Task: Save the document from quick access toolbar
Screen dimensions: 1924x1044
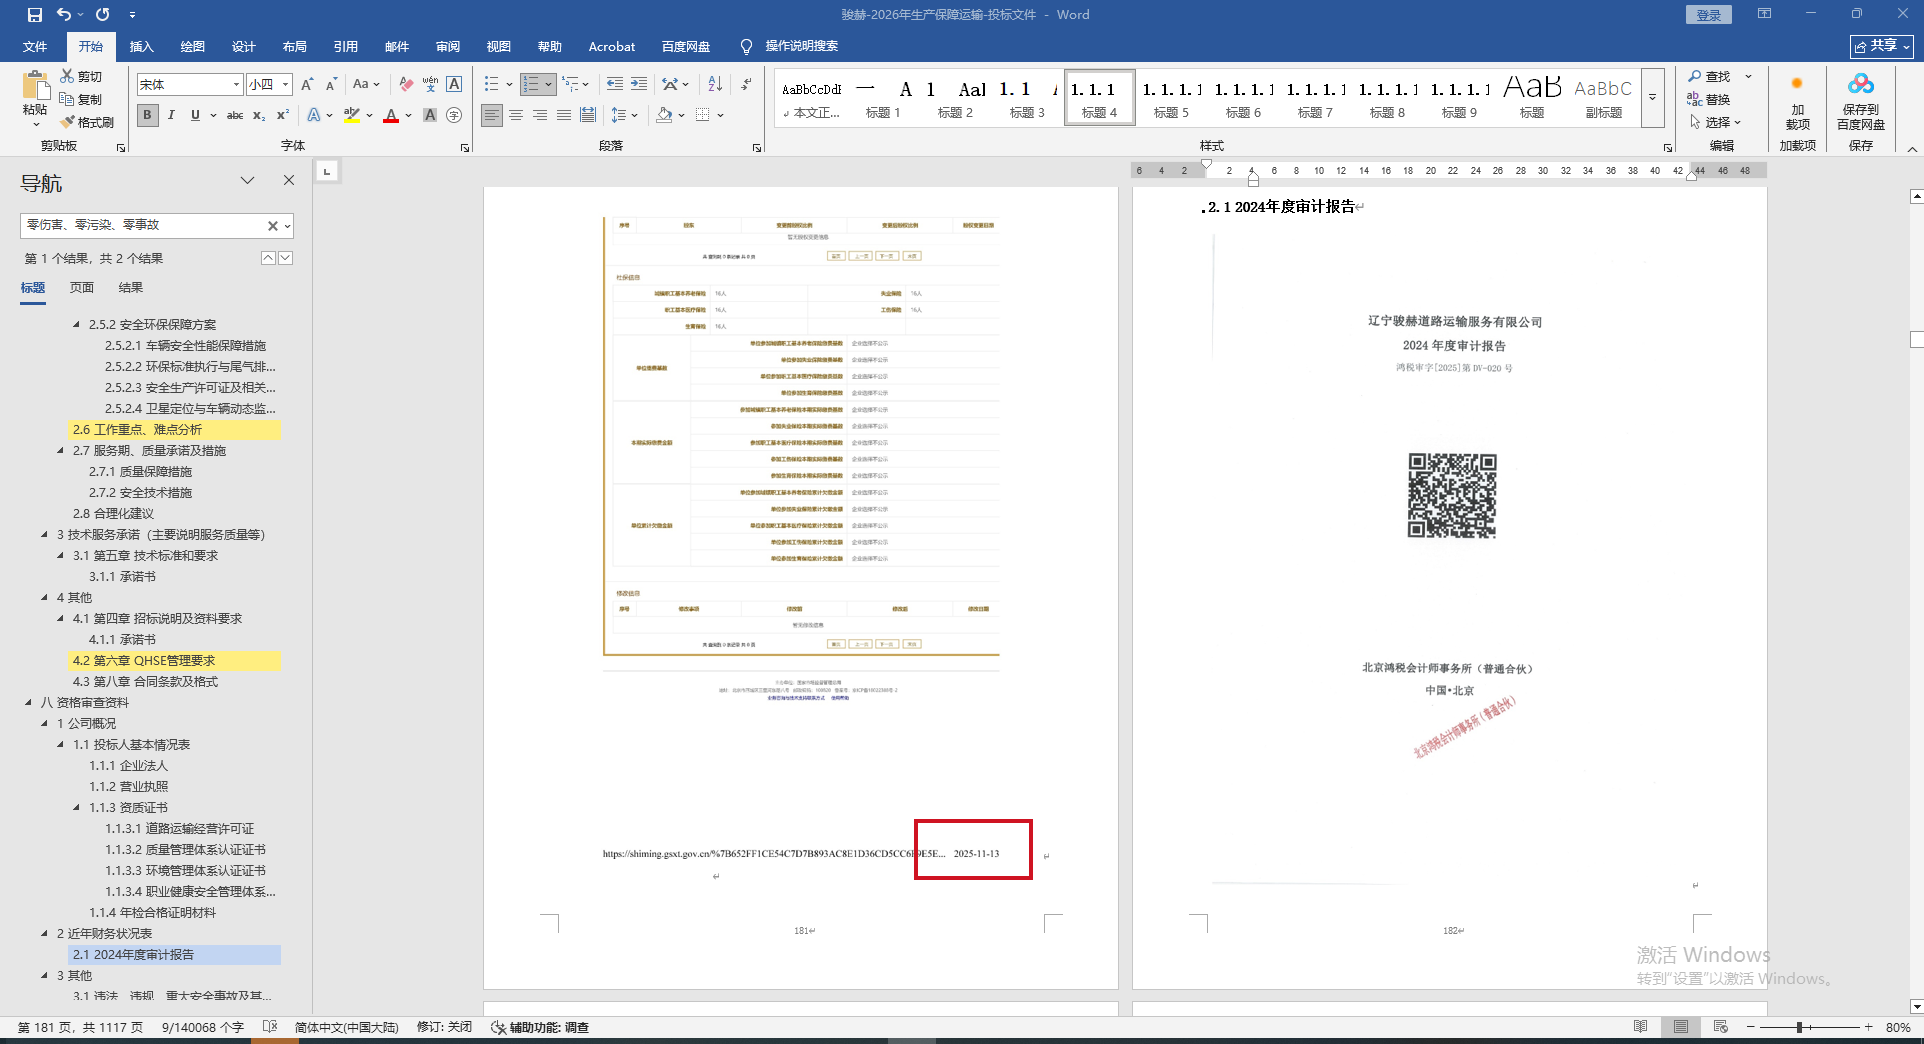Action: click(34, 14)
